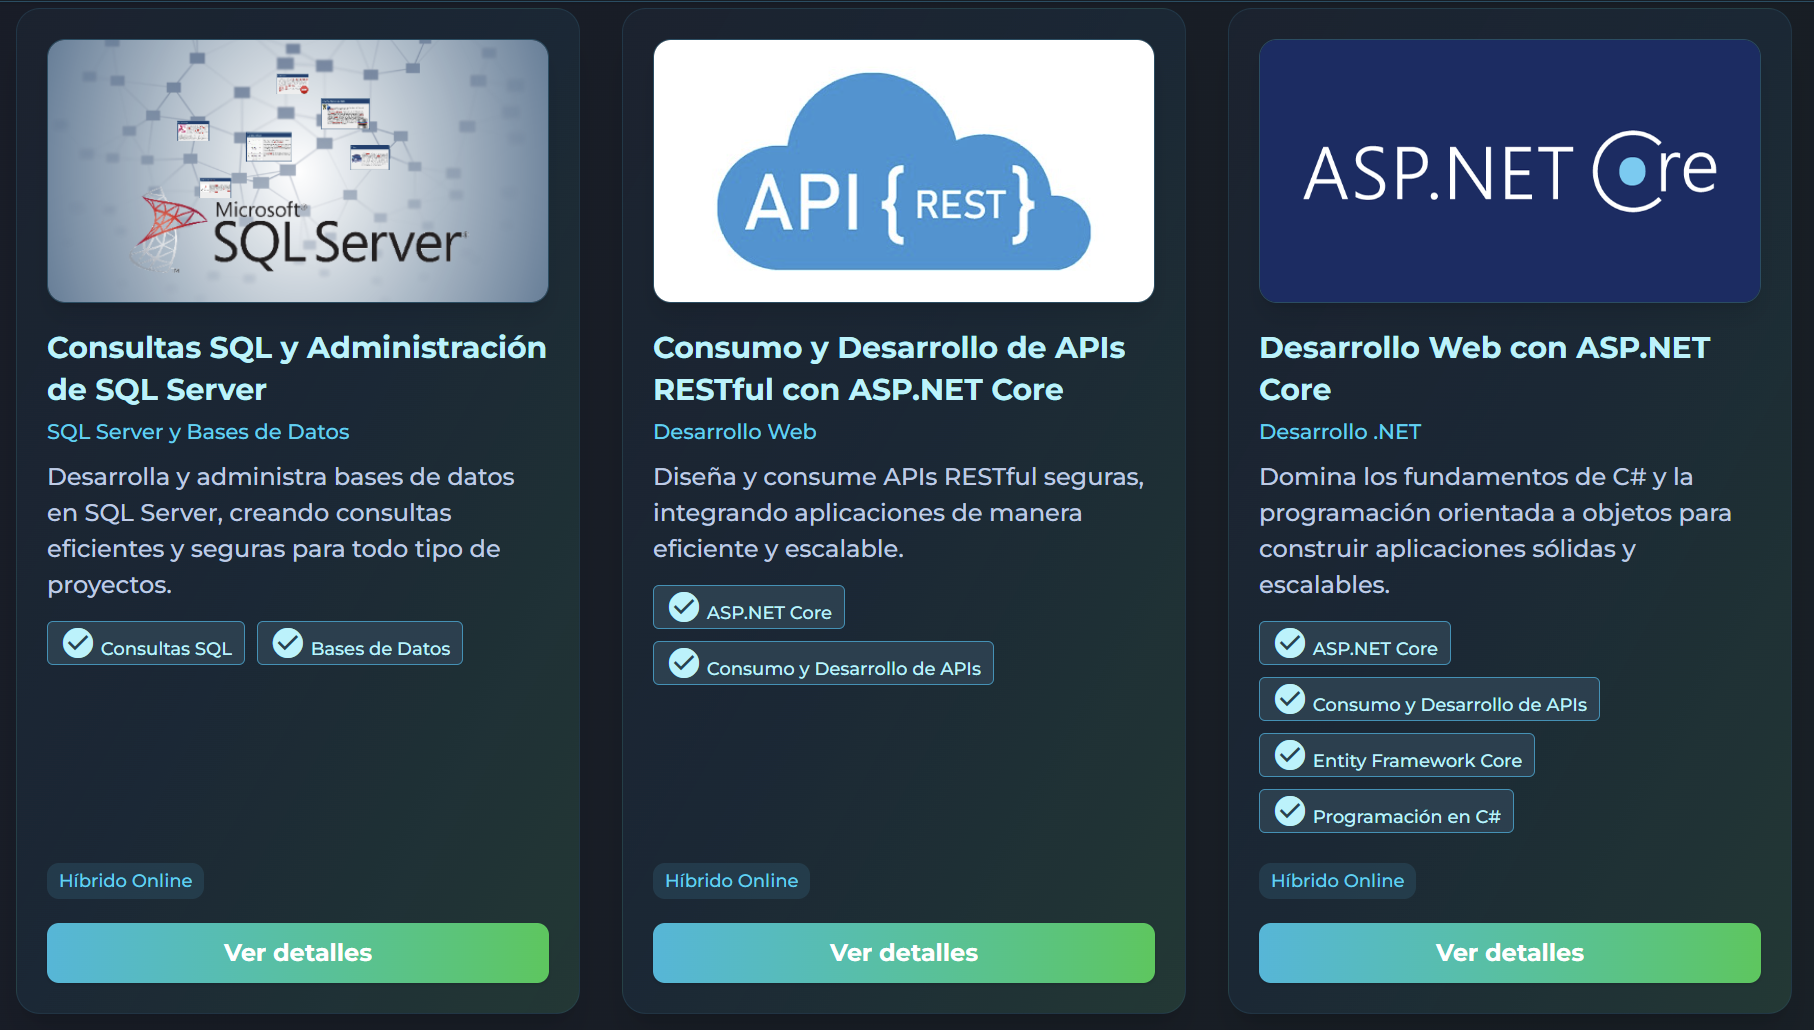Click Híbrido Online badge on the Desarrollo Web card

(x=1337, y=881)
